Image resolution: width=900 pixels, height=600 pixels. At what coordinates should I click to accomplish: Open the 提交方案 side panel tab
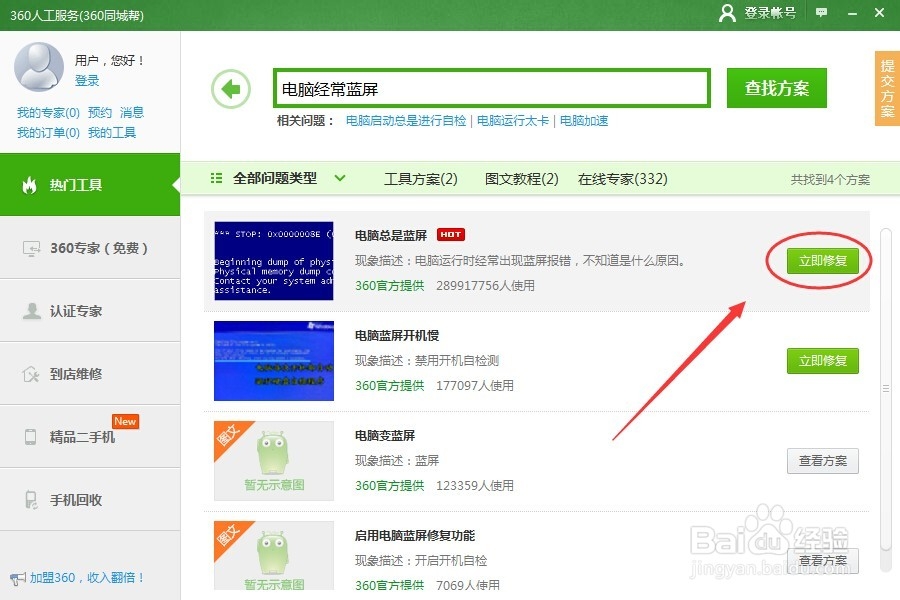(x=885, y=88)
